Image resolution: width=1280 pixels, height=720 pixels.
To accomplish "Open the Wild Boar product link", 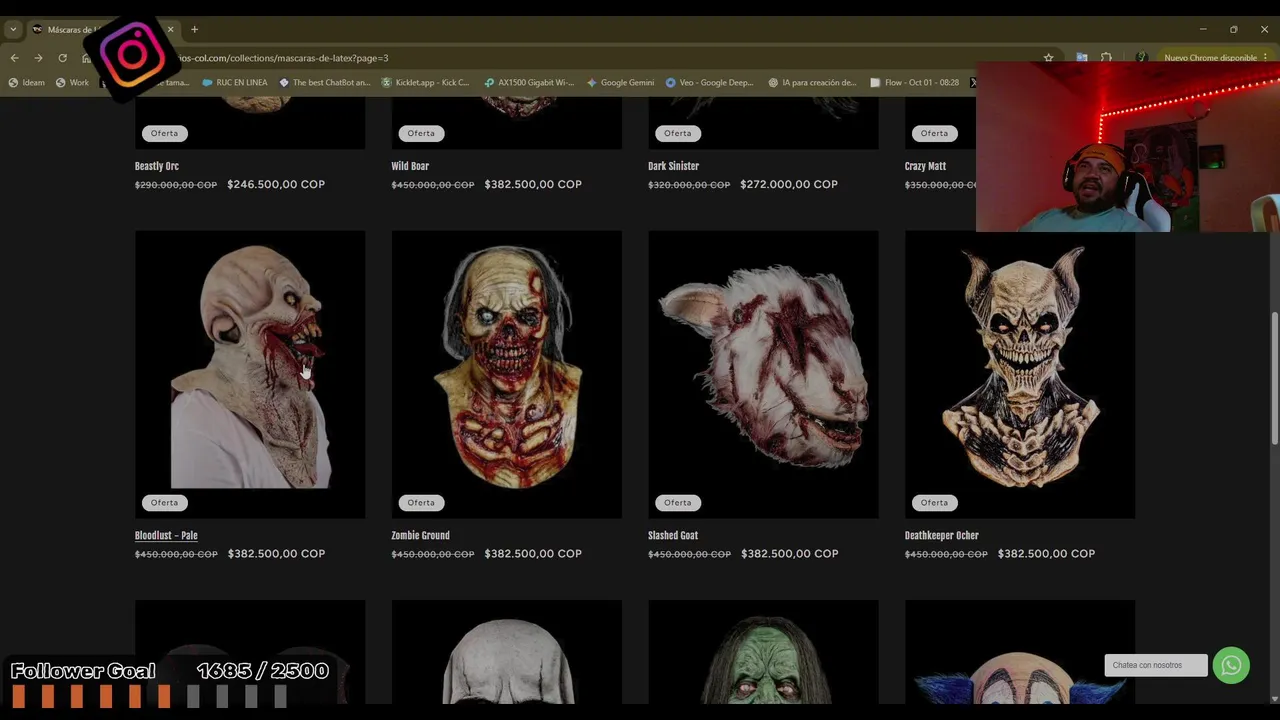I will pos(410,166).
